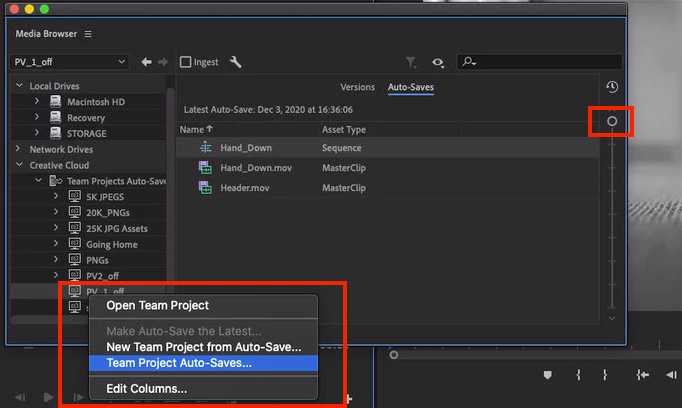Screen dimensions: 682x408
Task: Expand the Network Drives section
Action: (x=18, y=149)
